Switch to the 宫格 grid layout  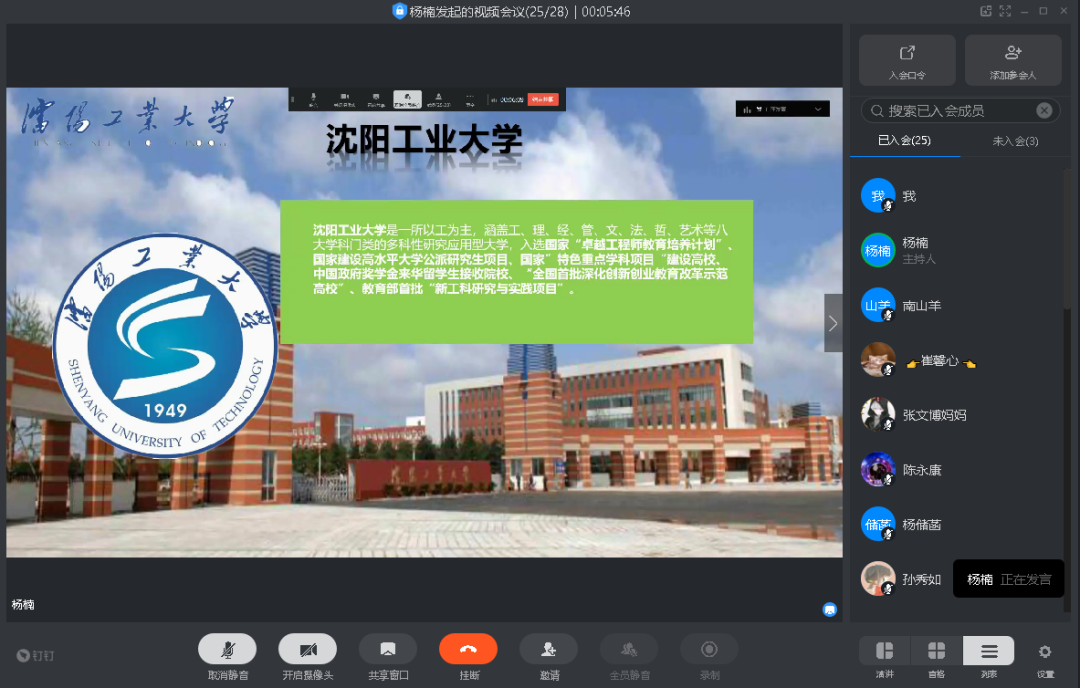pos(937,651)
